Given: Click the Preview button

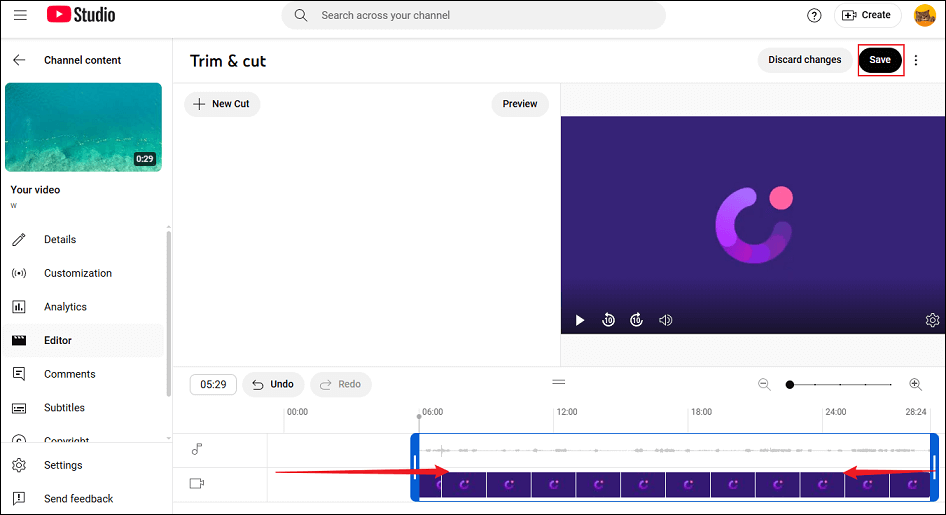Looking at the screenshot, I should [520, 104].
